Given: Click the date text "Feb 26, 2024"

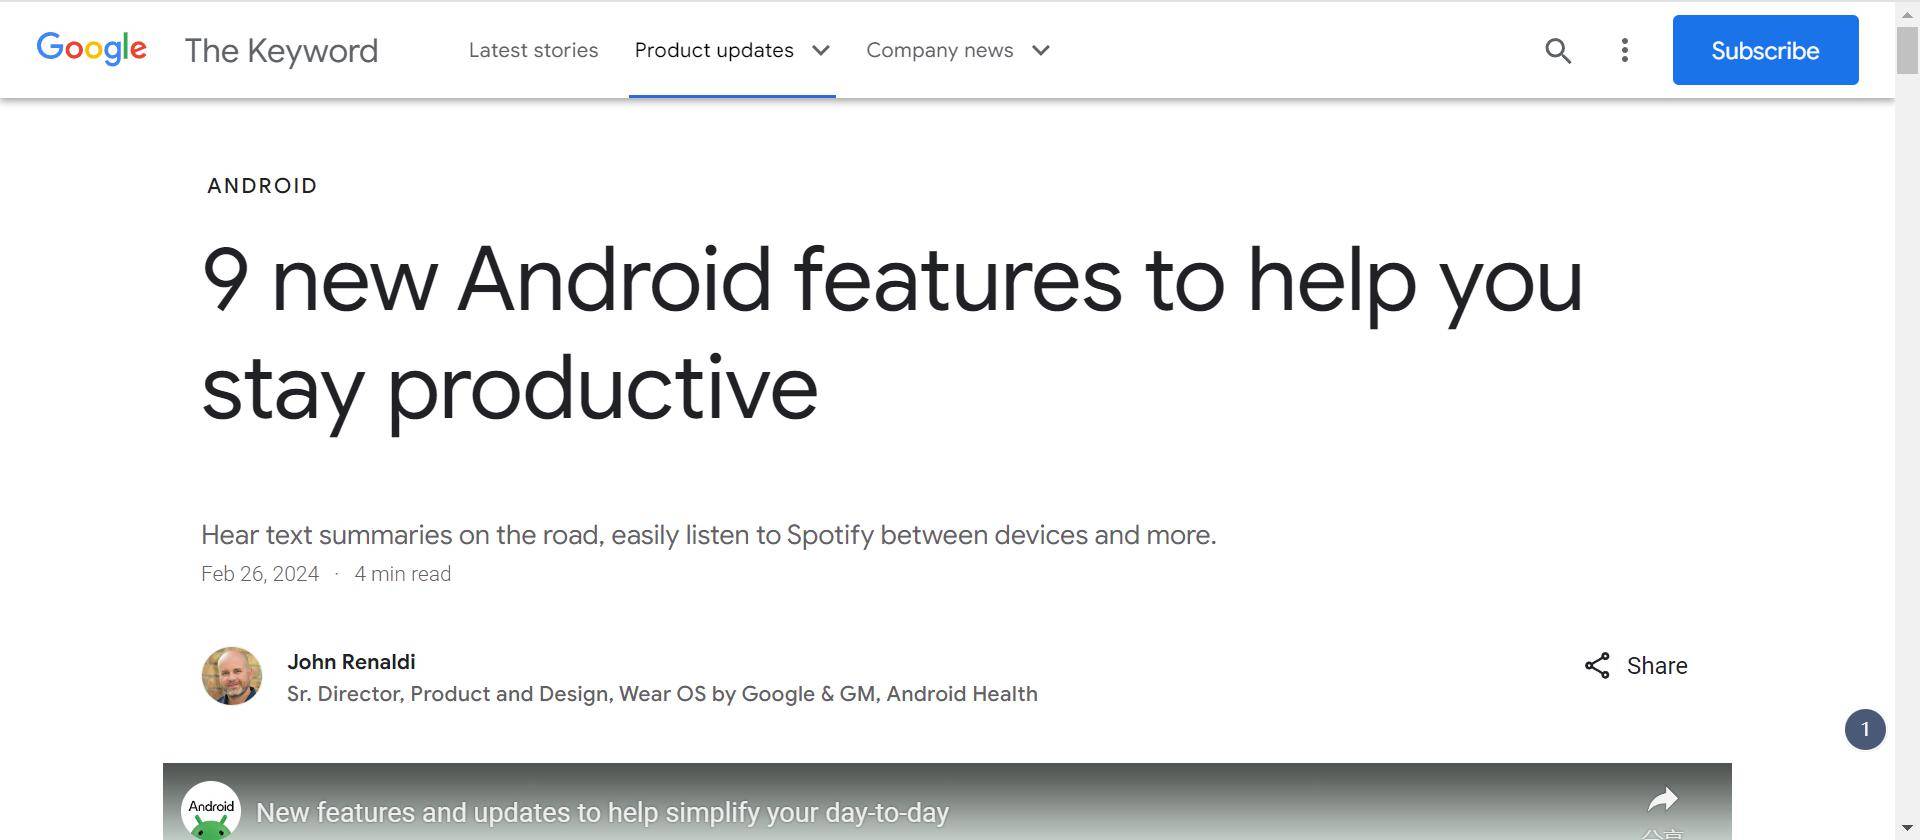Looking at the screenshot, I should click(x=260, y=574).
